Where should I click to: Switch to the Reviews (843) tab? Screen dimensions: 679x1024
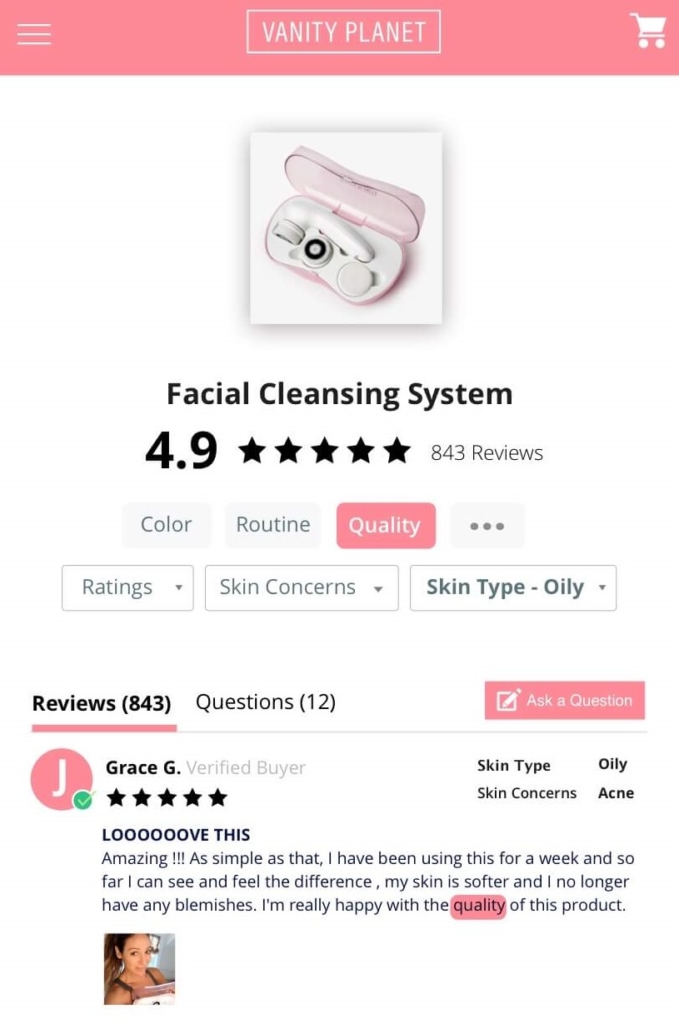click(x=102, y=703)
